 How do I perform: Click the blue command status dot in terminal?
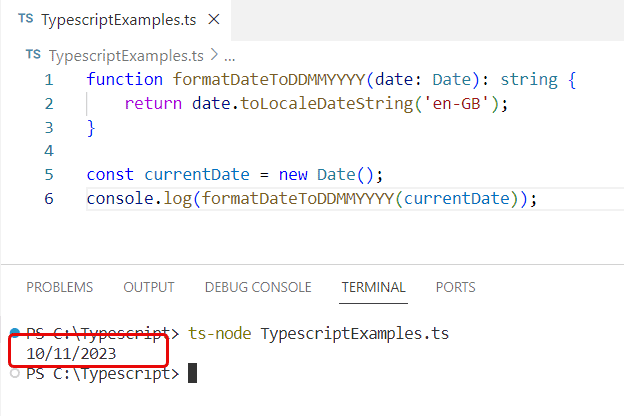click(15, 333)
